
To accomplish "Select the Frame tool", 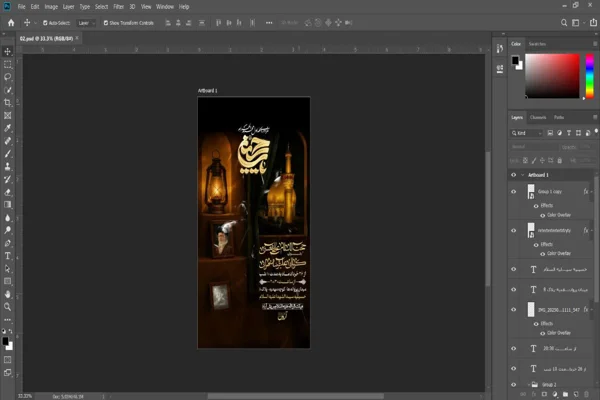I will 7,115.
